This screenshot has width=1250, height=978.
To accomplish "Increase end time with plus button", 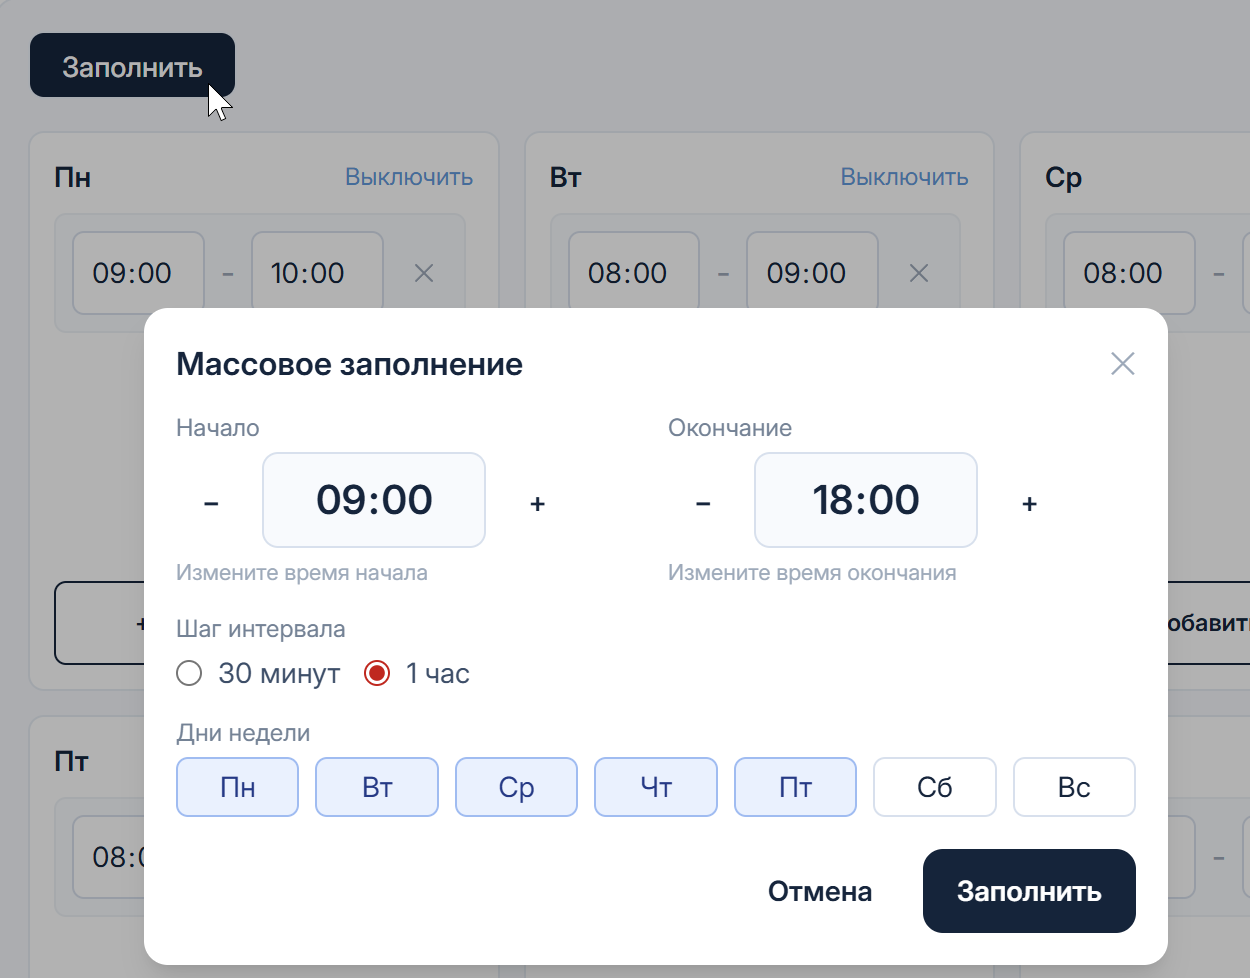I will (1029, 503).
